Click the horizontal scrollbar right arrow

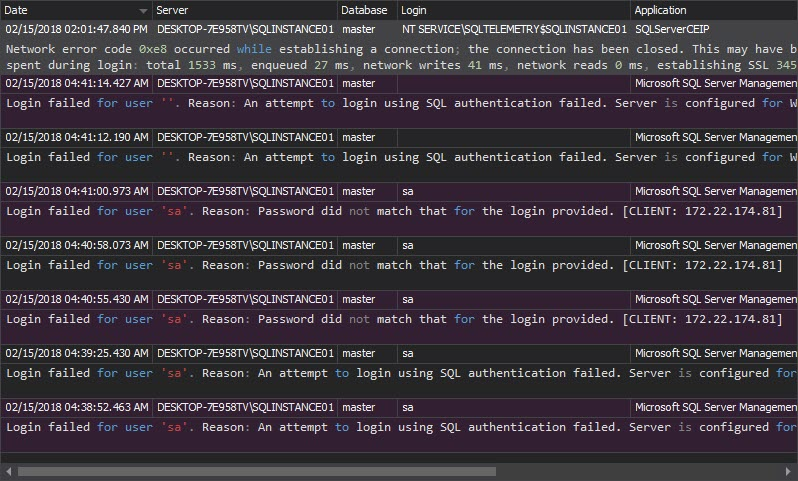coord(788,471)
